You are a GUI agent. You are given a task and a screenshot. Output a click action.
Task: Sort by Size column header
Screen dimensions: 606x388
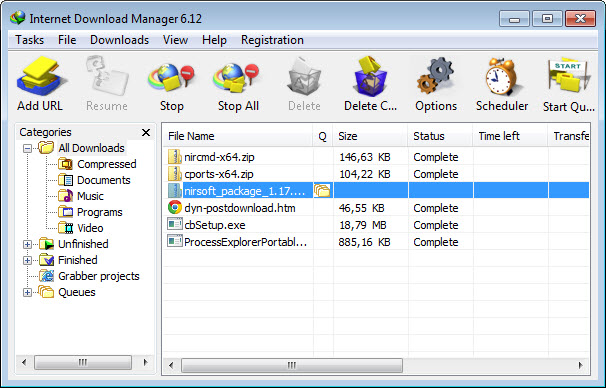[x=370, y=136]
